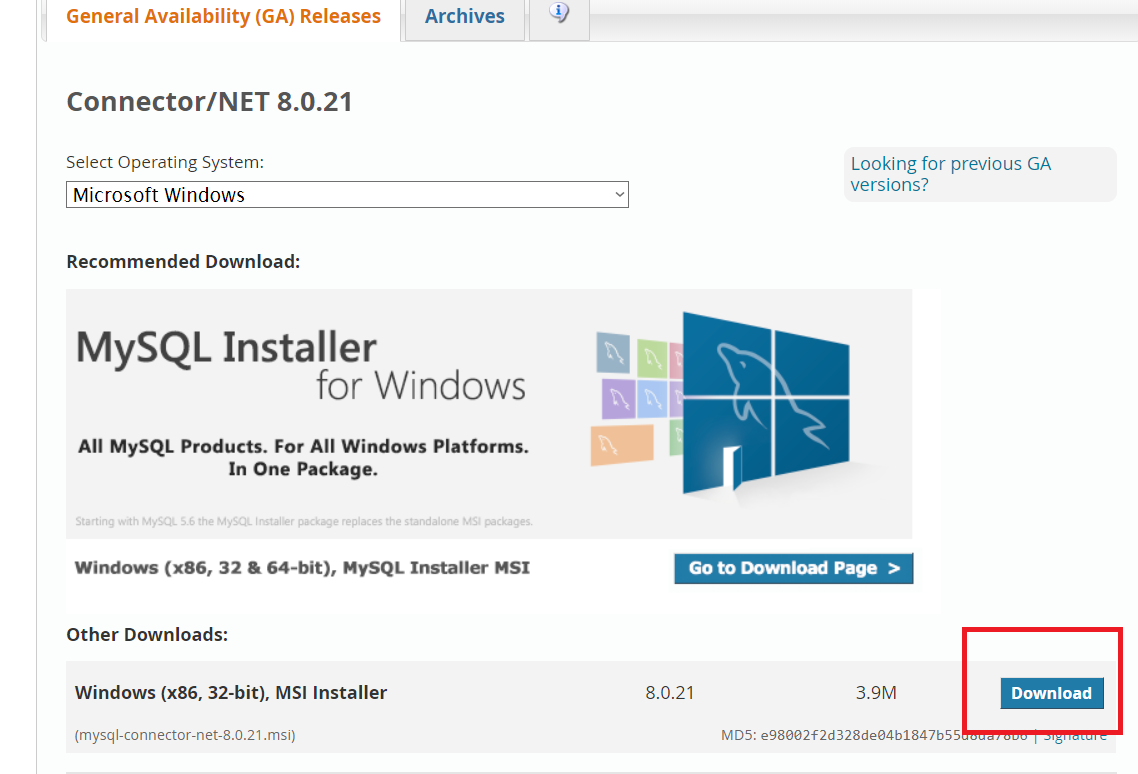Click the '3.9M' file size cell
This screenshot has height=774, width=1138.
pos(876,693)
